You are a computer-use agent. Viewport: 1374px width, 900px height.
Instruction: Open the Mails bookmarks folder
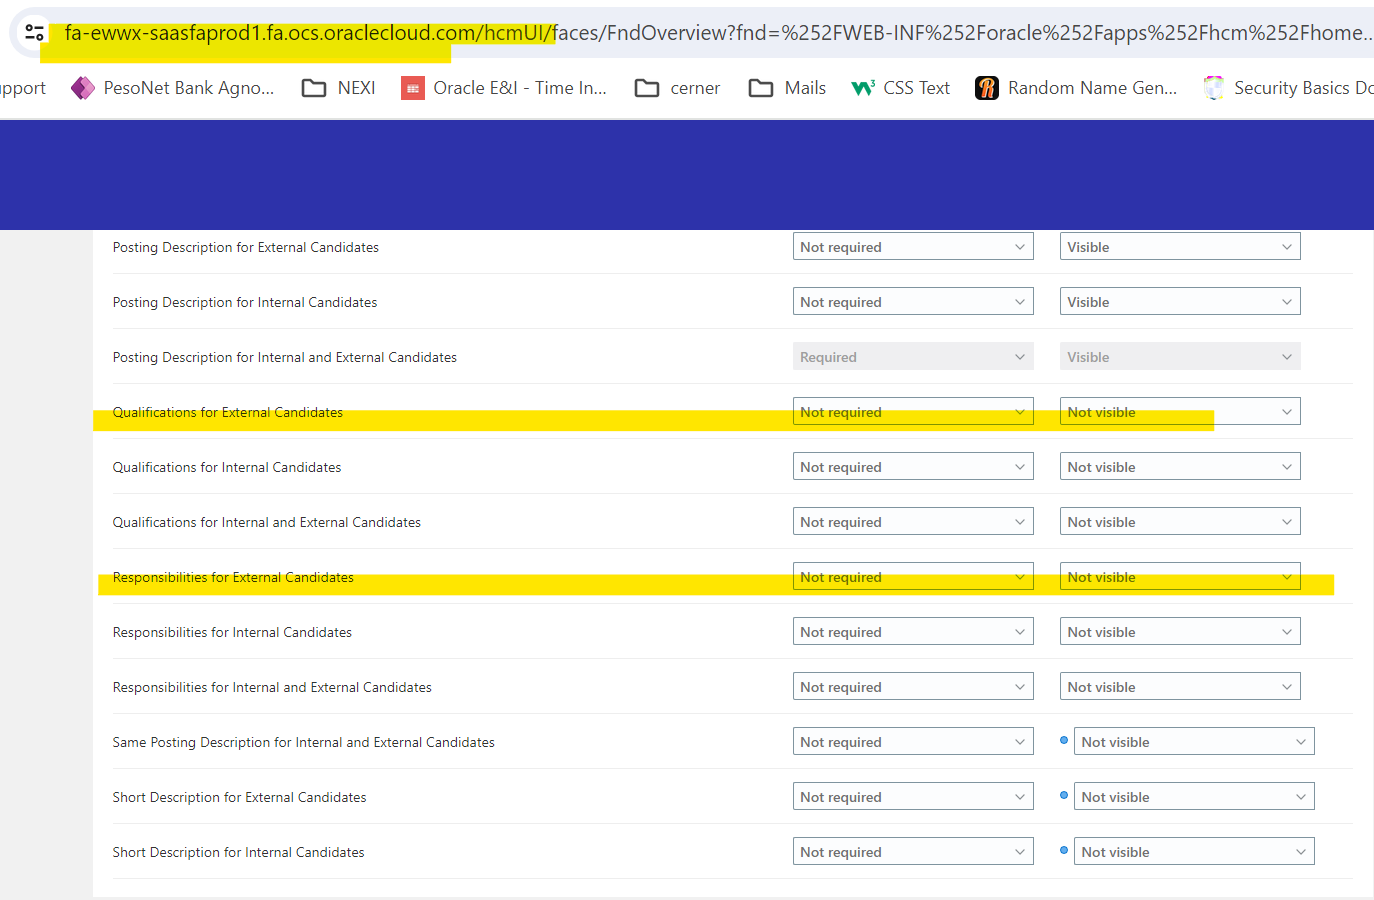[787, 88]
